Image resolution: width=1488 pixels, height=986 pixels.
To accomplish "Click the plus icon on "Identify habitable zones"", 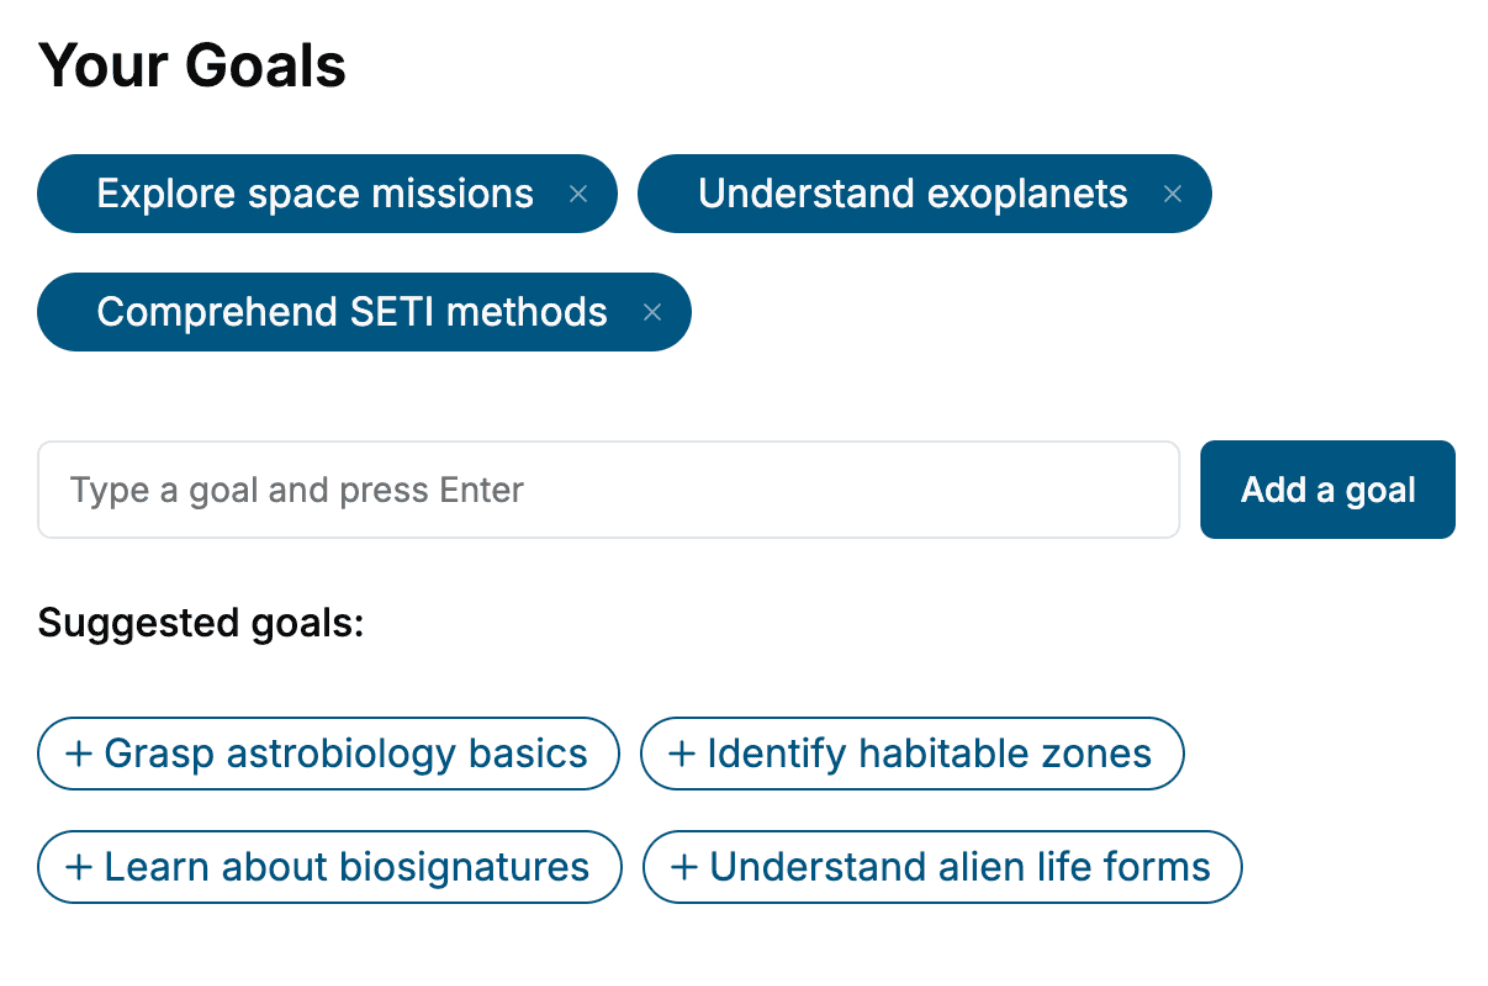I will [x=683, y=754].
